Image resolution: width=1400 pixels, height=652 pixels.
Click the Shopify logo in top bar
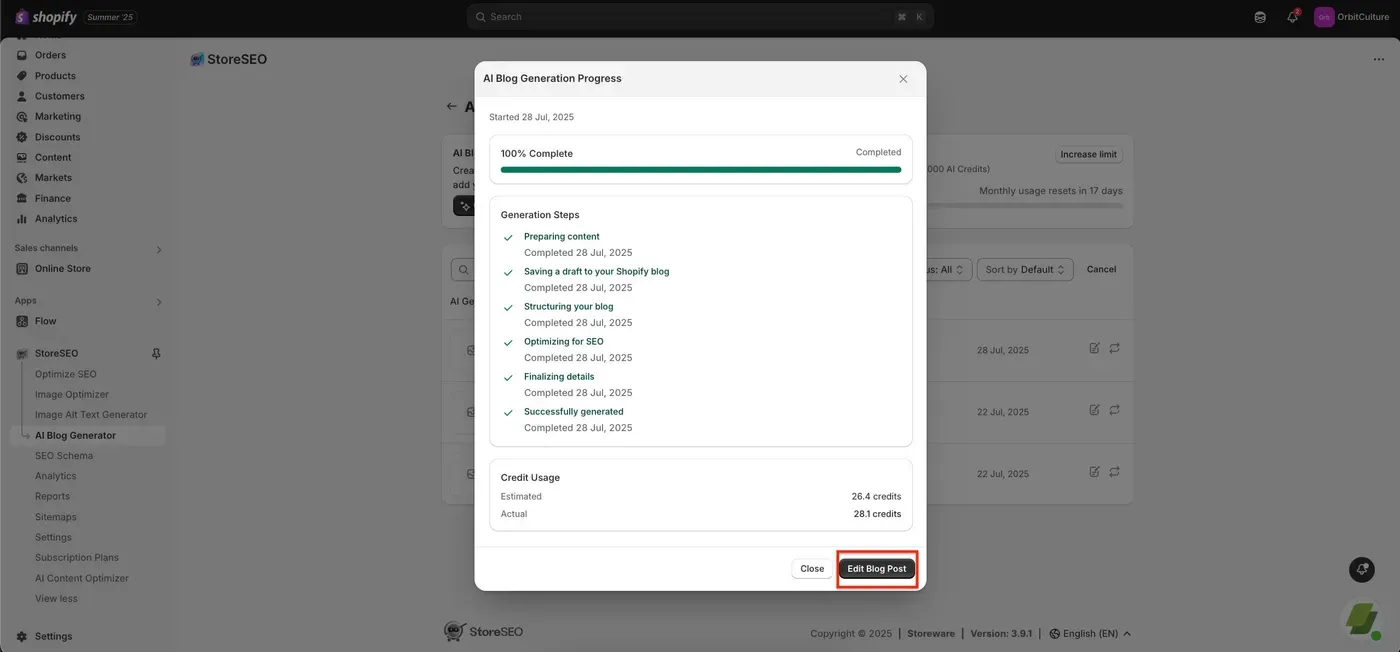tap(46, 17)
